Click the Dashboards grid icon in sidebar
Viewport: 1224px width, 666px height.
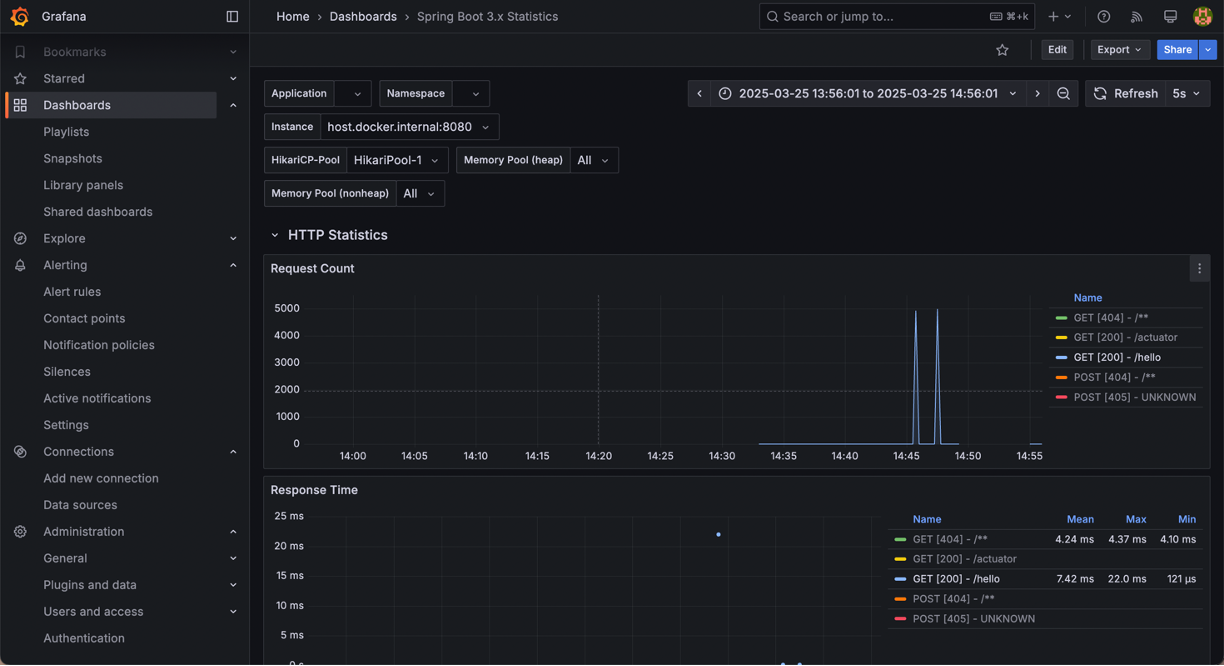pos(20,105)
